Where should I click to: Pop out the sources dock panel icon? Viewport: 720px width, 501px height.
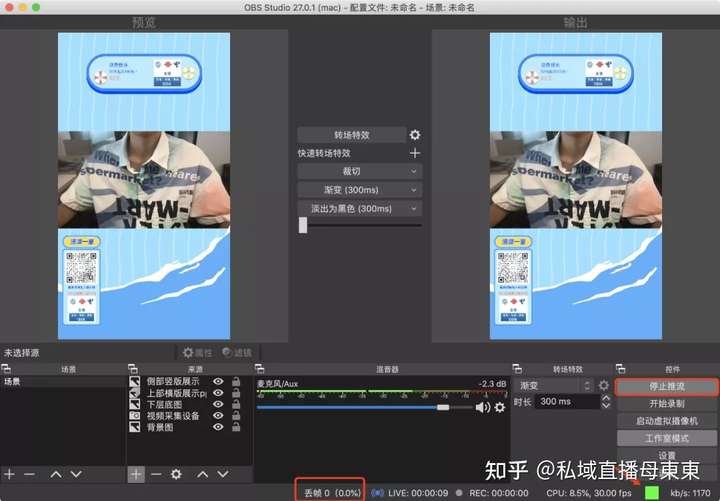pos(133,369)
